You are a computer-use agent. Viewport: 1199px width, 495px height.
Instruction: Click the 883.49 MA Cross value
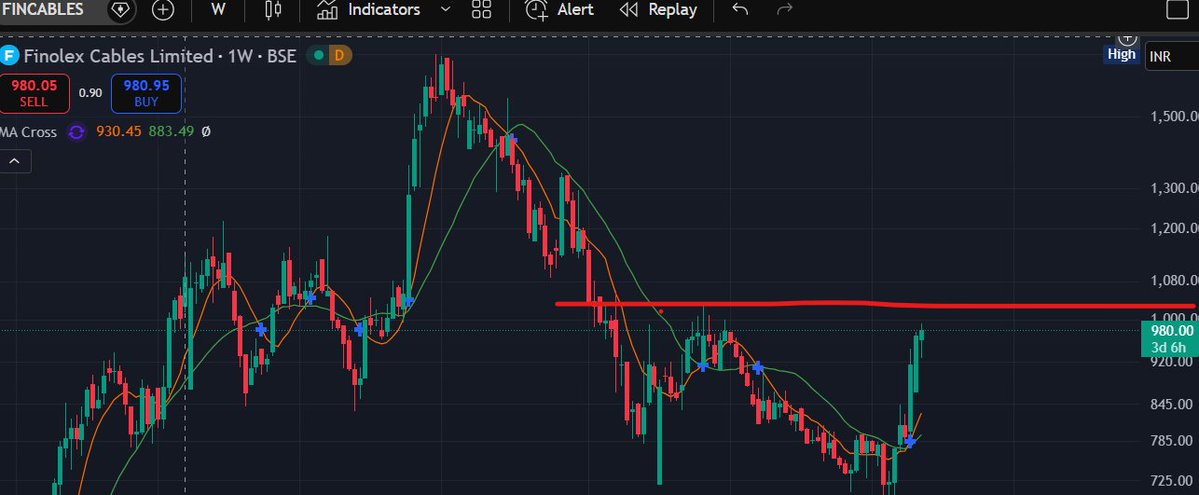172,132
